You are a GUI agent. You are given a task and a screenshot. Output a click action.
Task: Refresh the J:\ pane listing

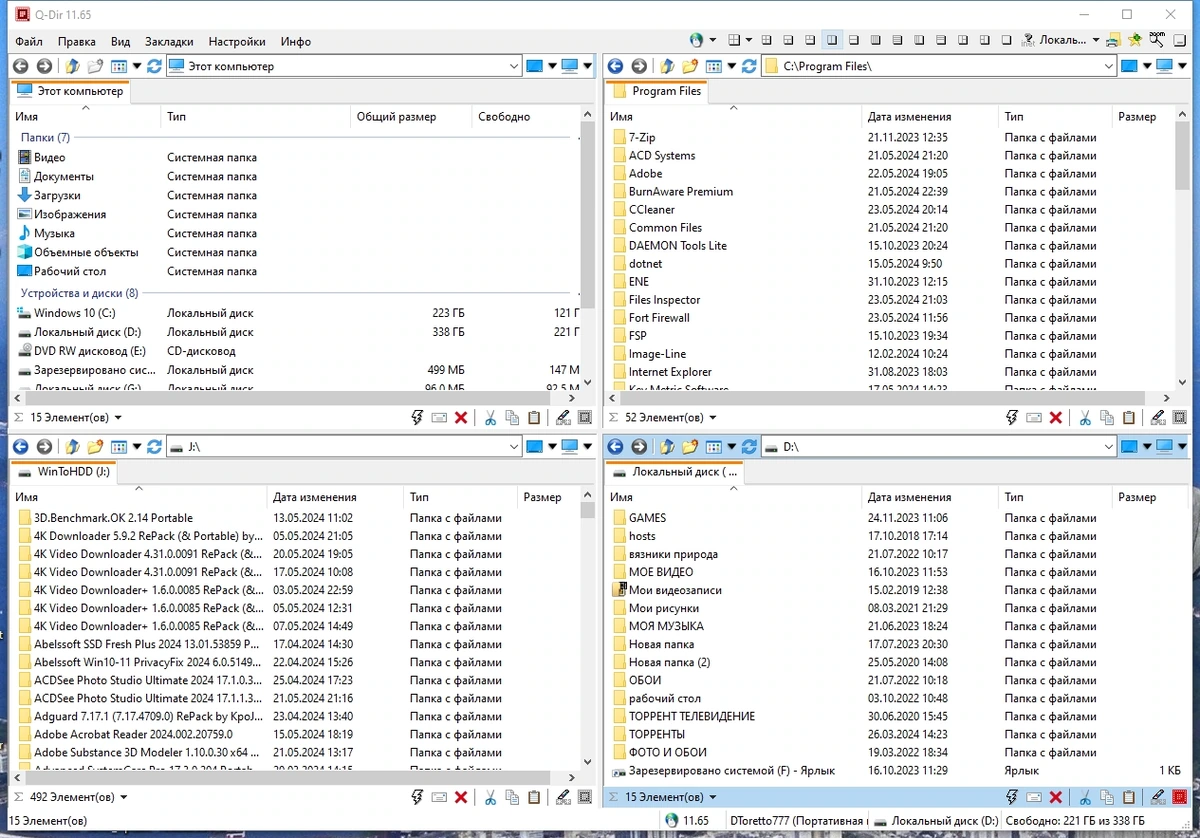click(154, 446)
